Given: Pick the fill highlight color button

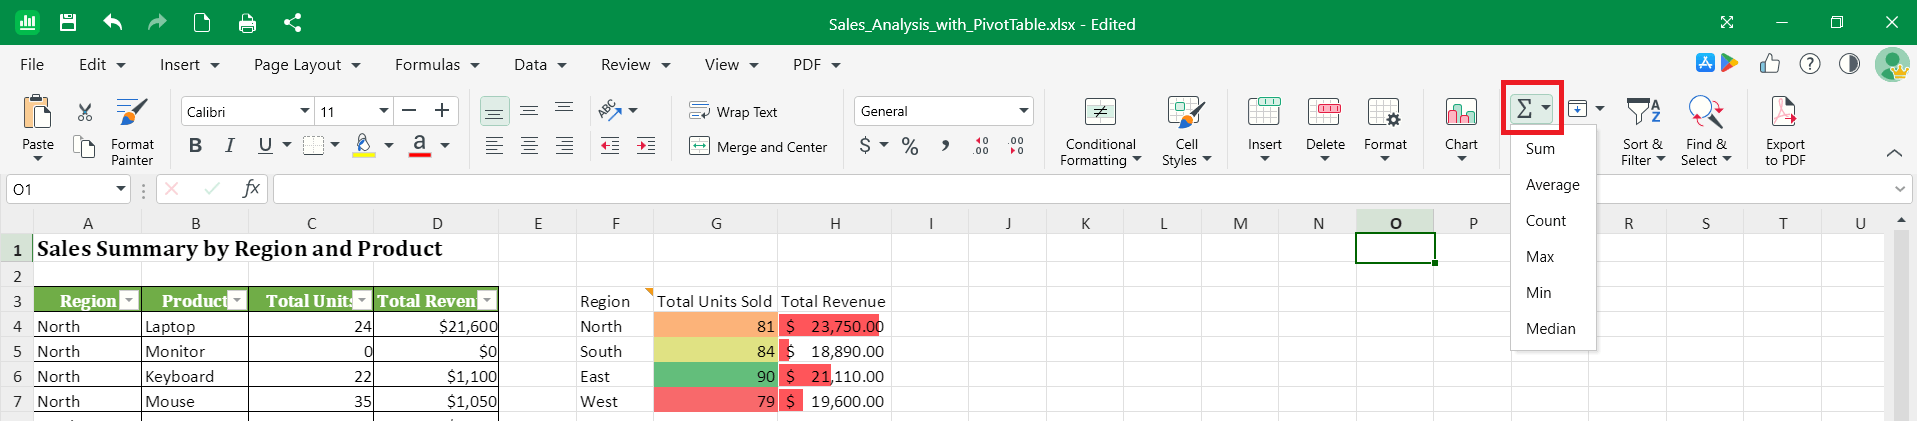Looking at the screenshot, I should (x=364, y=146).
